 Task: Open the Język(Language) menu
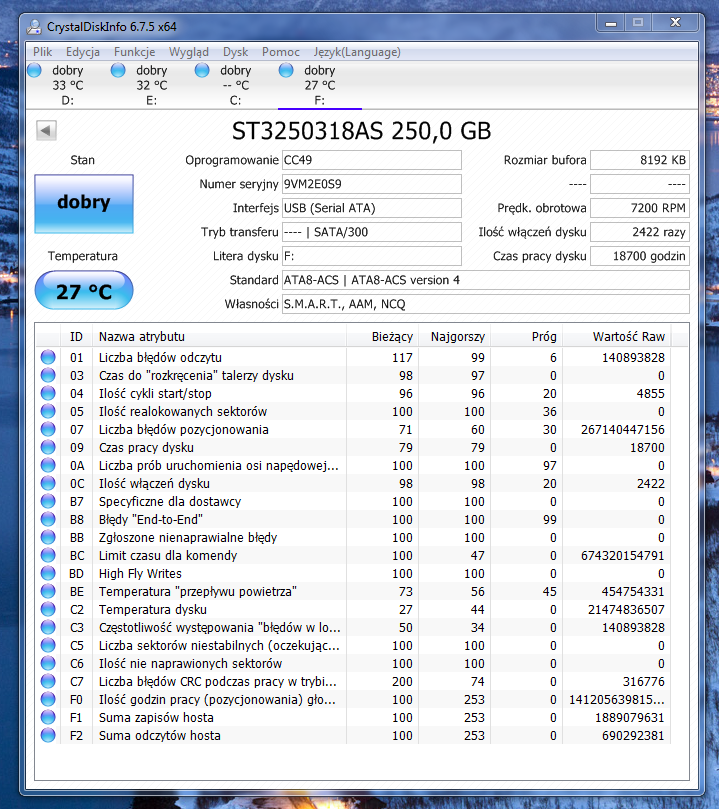(357, 52)
